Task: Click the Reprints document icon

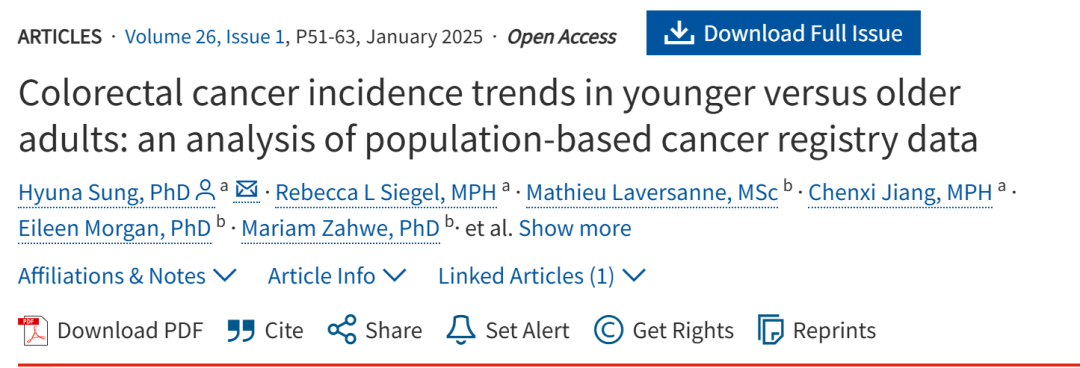Action: (x=771, y=330)
